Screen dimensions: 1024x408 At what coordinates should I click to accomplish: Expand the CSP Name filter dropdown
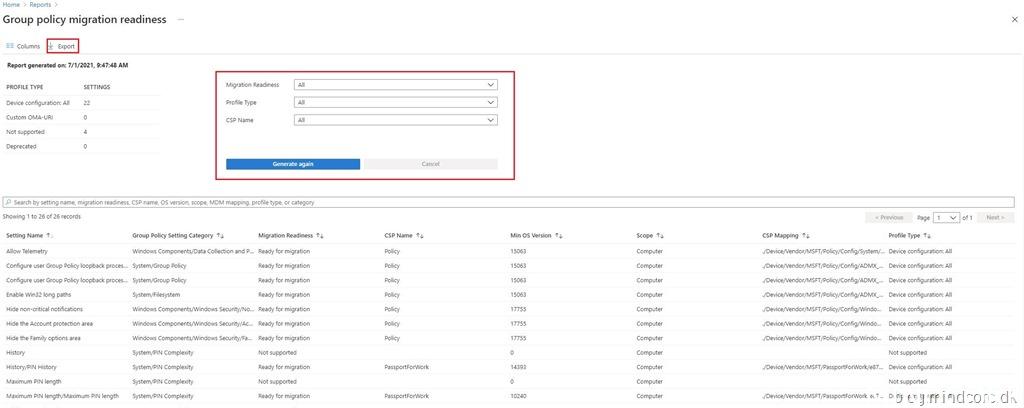[x=395, y=120]
